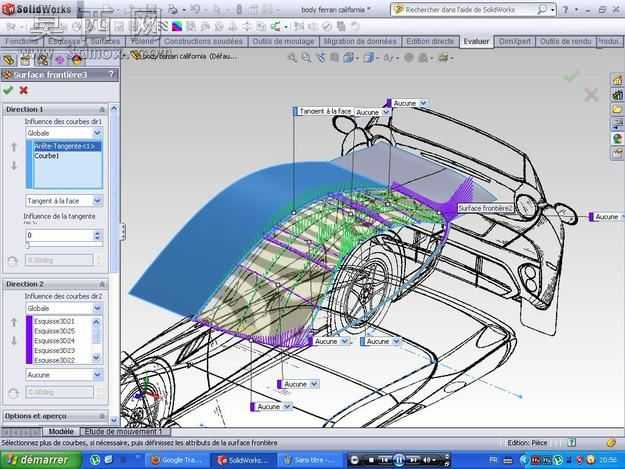Open the Constructions soudées tab

click(203, 41)
